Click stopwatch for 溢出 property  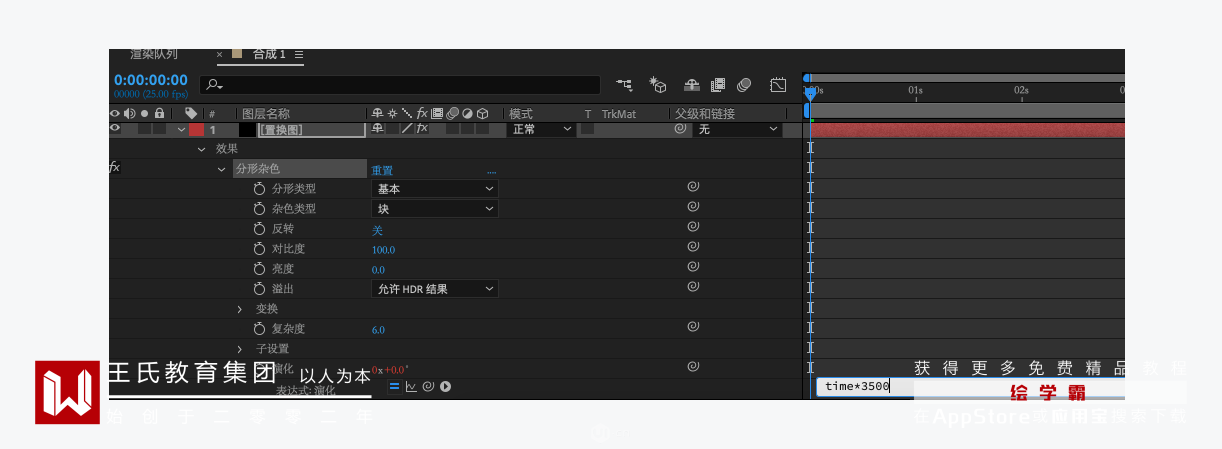(259, 288)
